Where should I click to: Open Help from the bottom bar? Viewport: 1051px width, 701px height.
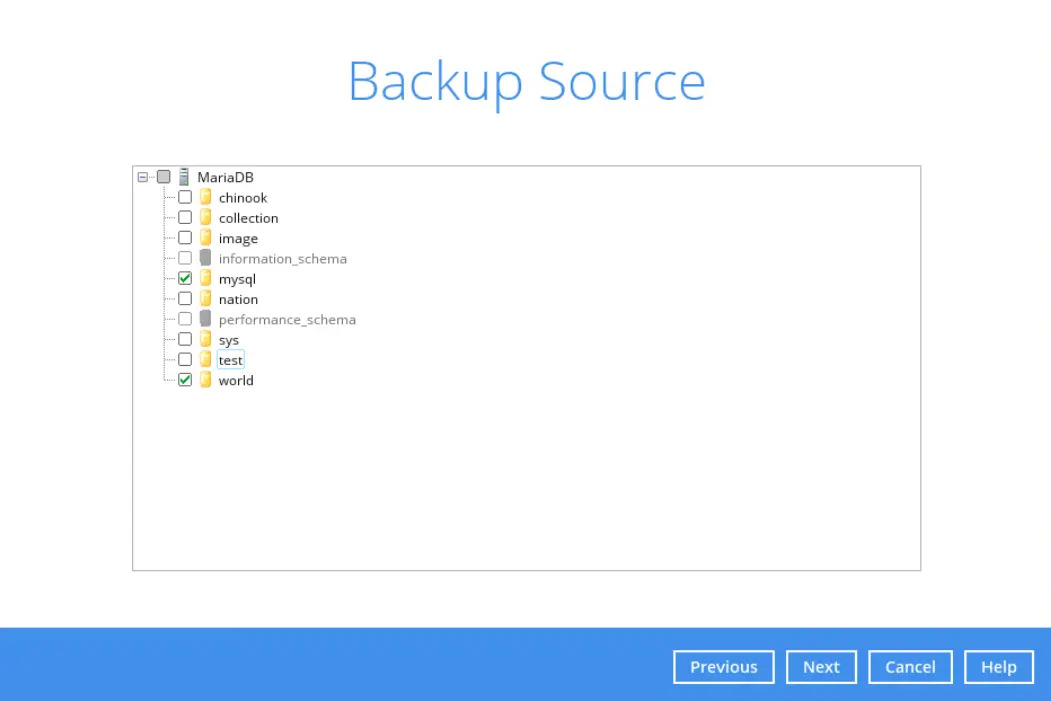pos(997,667)
